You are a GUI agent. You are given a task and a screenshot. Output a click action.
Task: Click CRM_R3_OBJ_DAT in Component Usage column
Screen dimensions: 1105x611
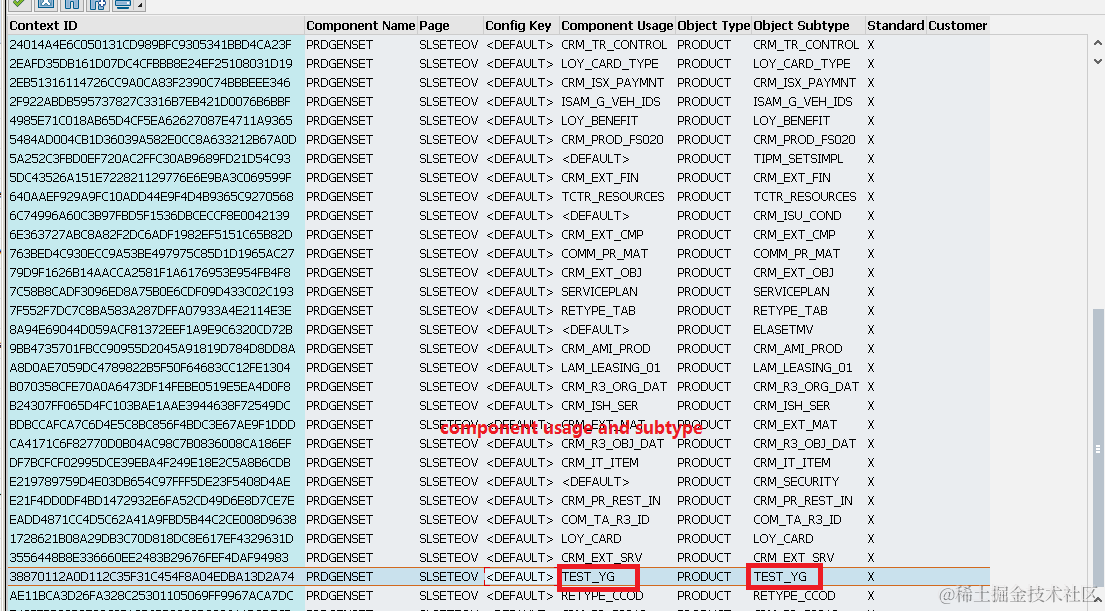(x=612, y=444)
